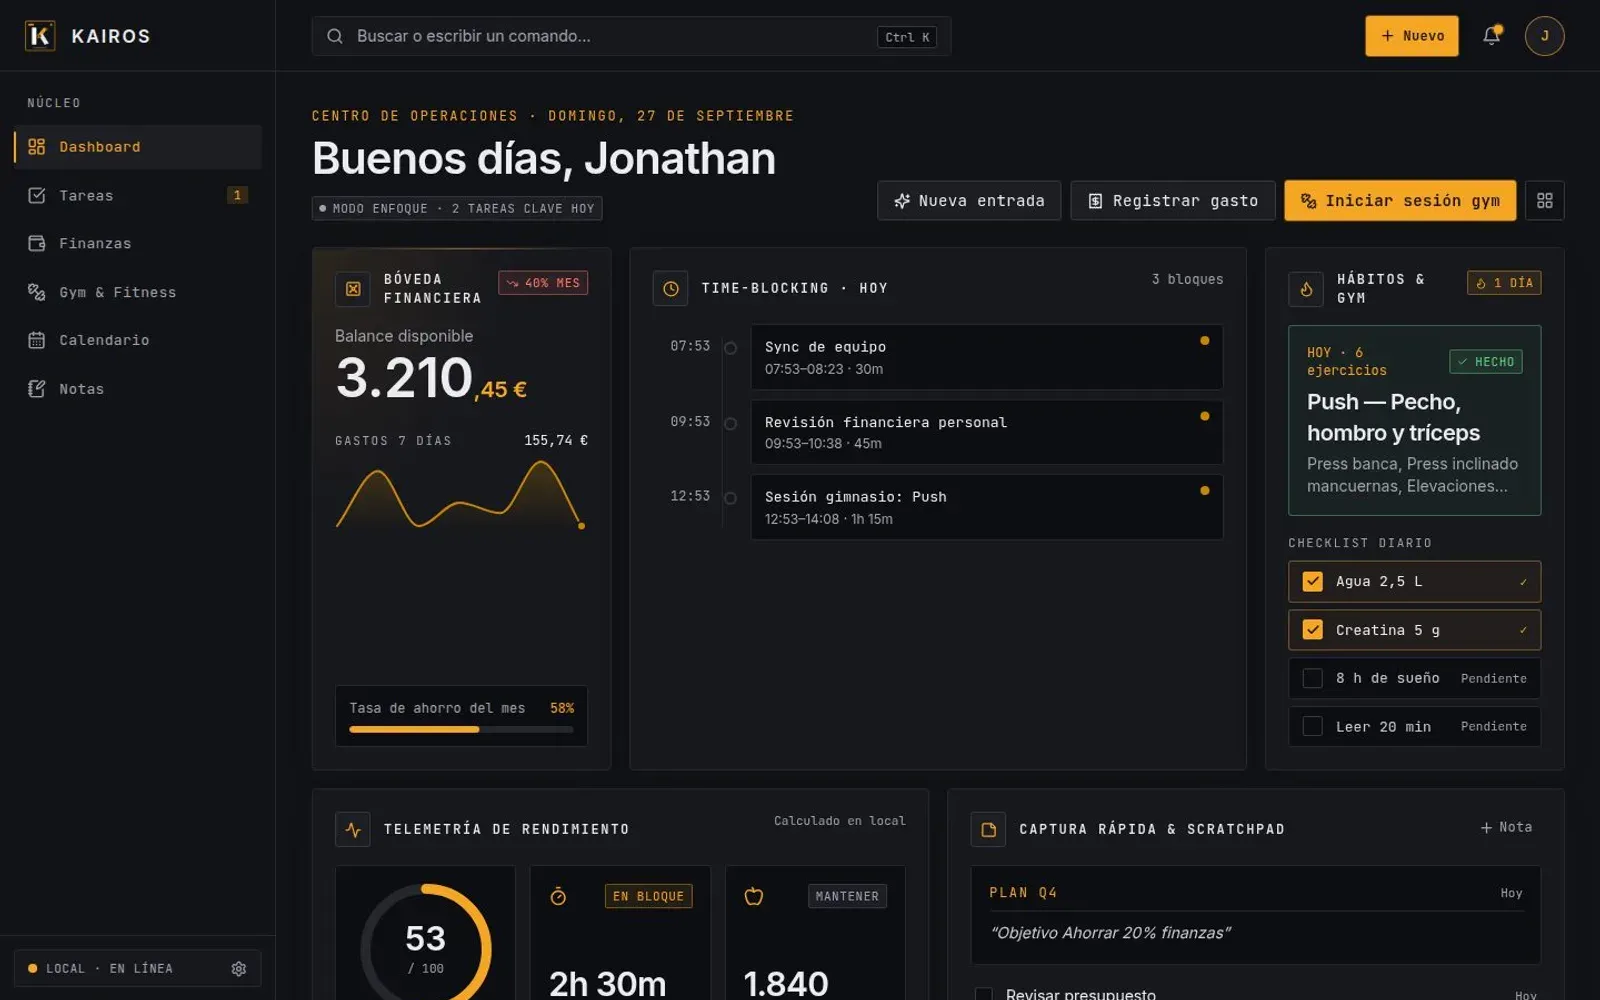Click the Dashboard sidebar icon
Image resolution: width=1600 pixels, height=1000 pixels.
(x=37, y=147)
